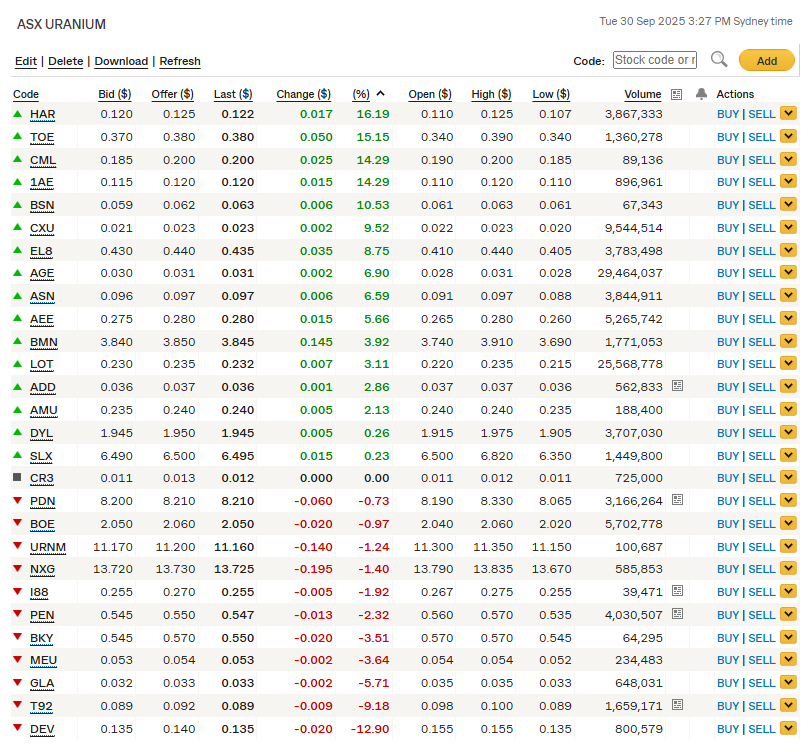
Task: Expand actions dropdown for LOT
Action: 788,364
